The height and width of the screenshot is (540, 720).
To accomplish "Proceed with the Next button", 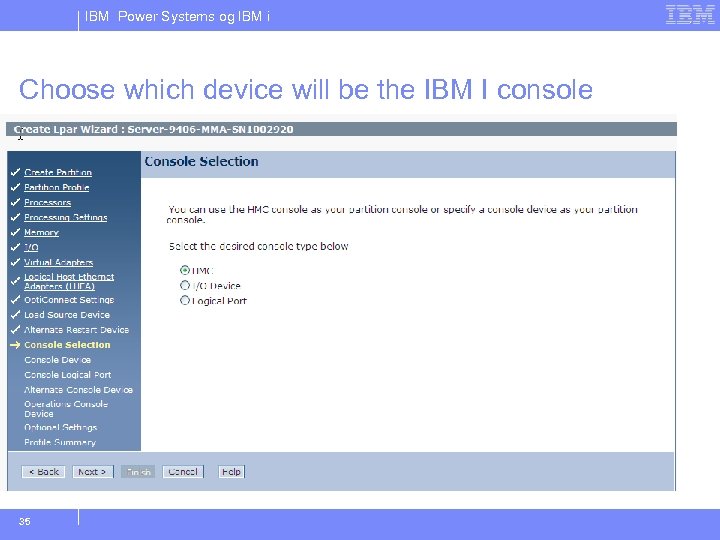I will click(x=92, y=472).
